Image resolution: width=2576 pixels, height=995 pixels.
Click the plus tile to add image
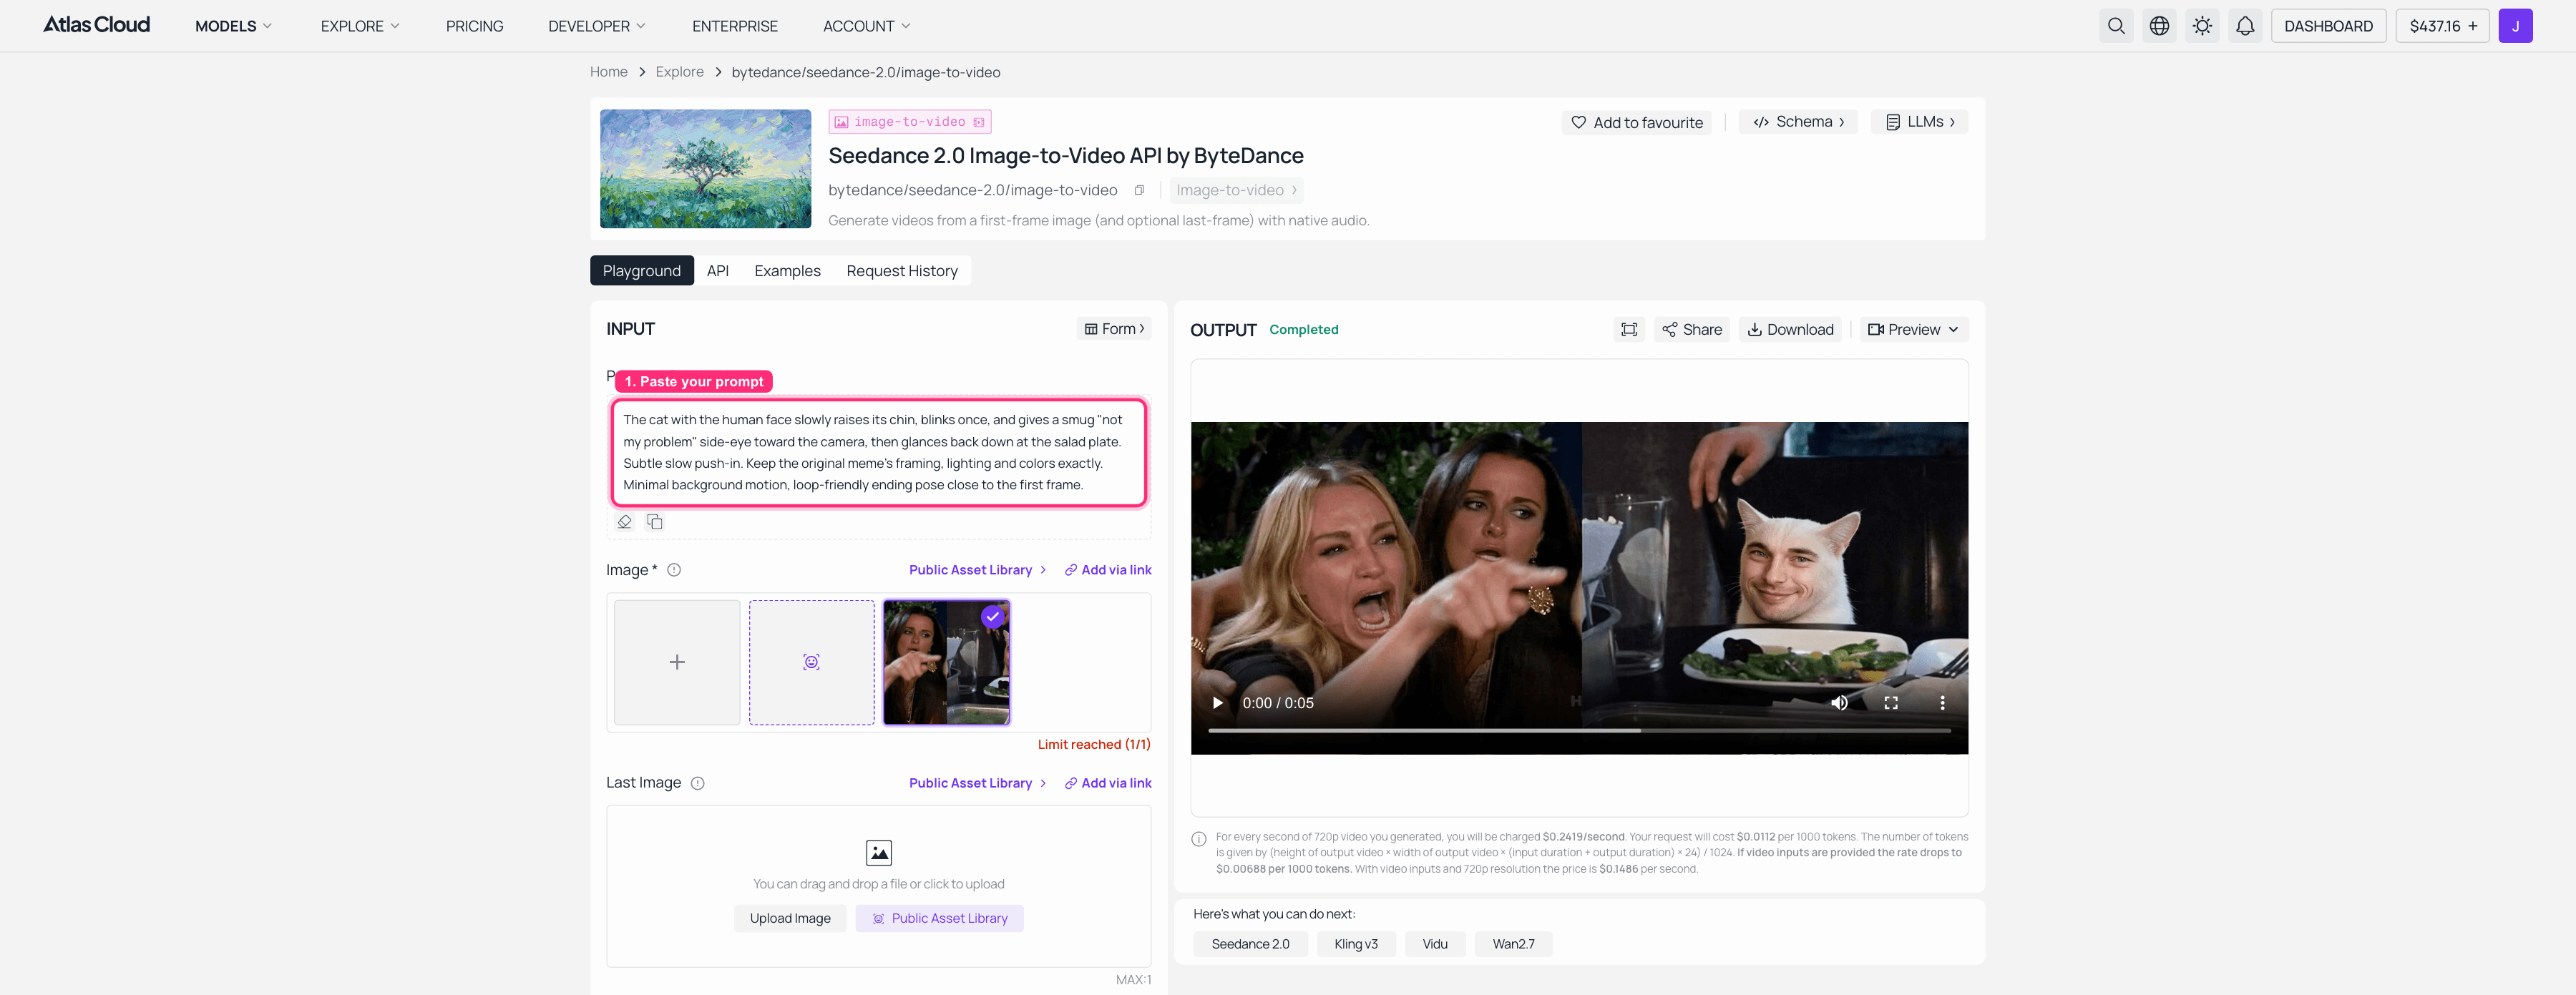[677, 662]
